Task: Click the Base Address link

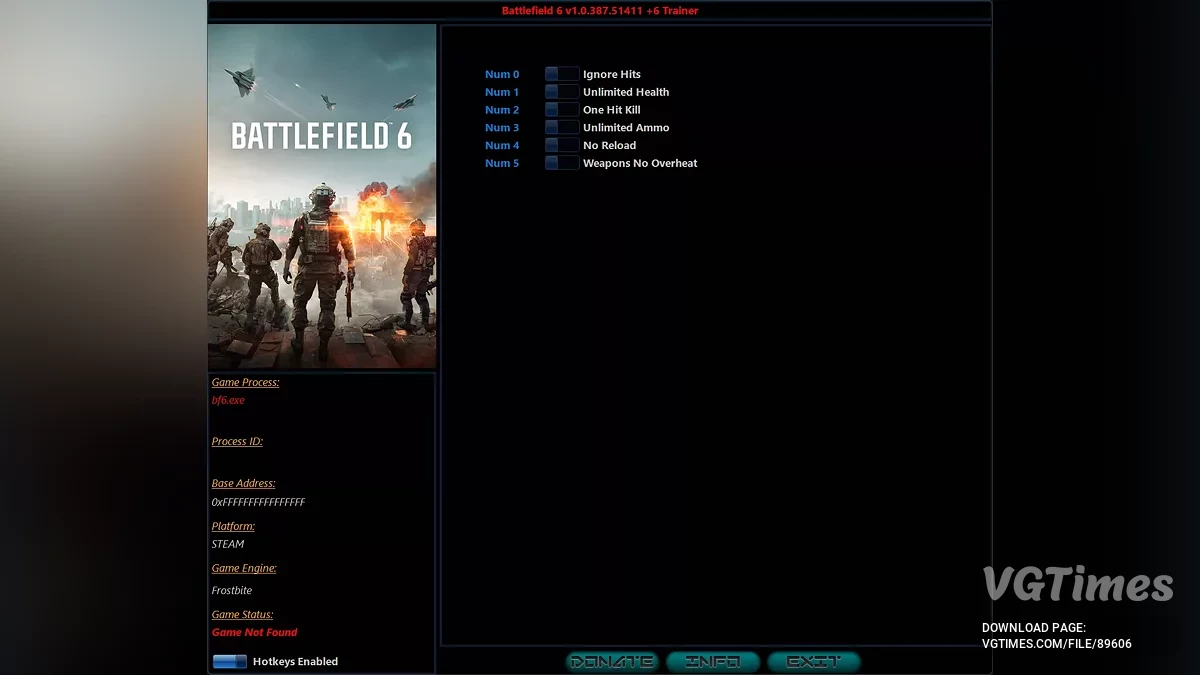Action: 245,483
